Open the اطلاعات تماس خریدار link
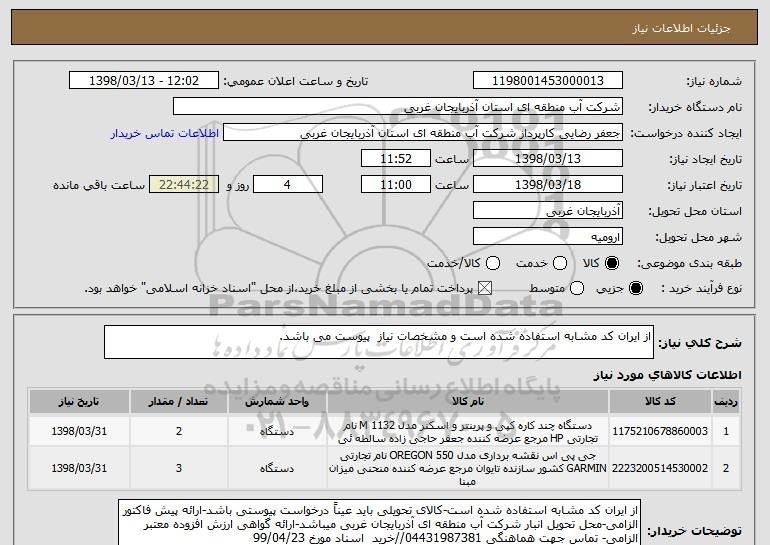Screen dimensions: 770x545 pyautogui.click(x=165, y=133)
